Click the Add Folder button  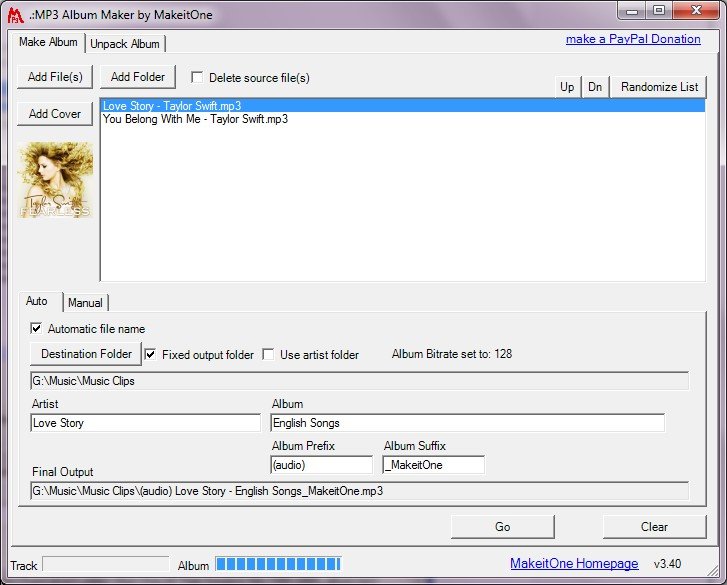(138, 77)
